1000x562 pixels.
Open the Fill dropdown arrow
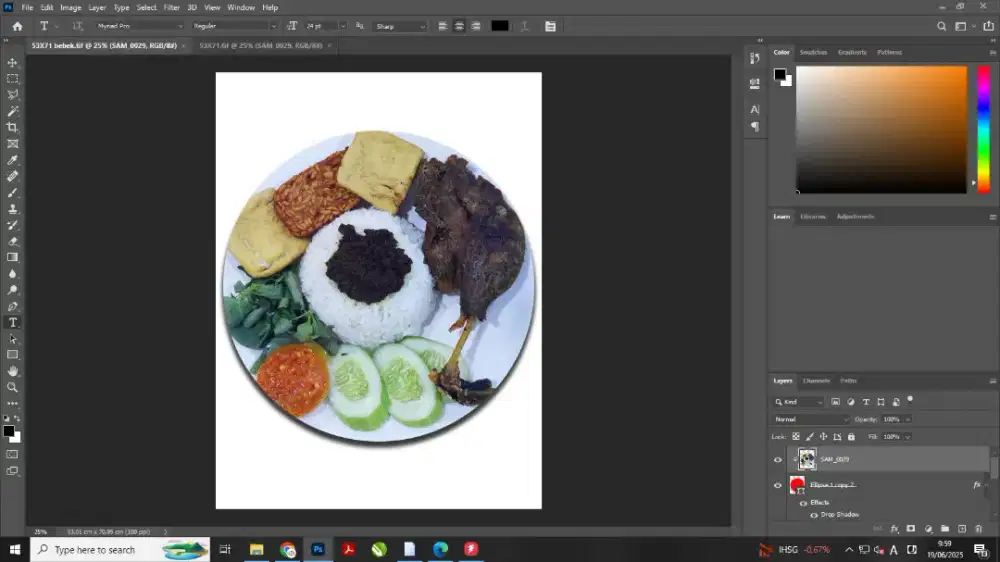[x=908, y=437]
